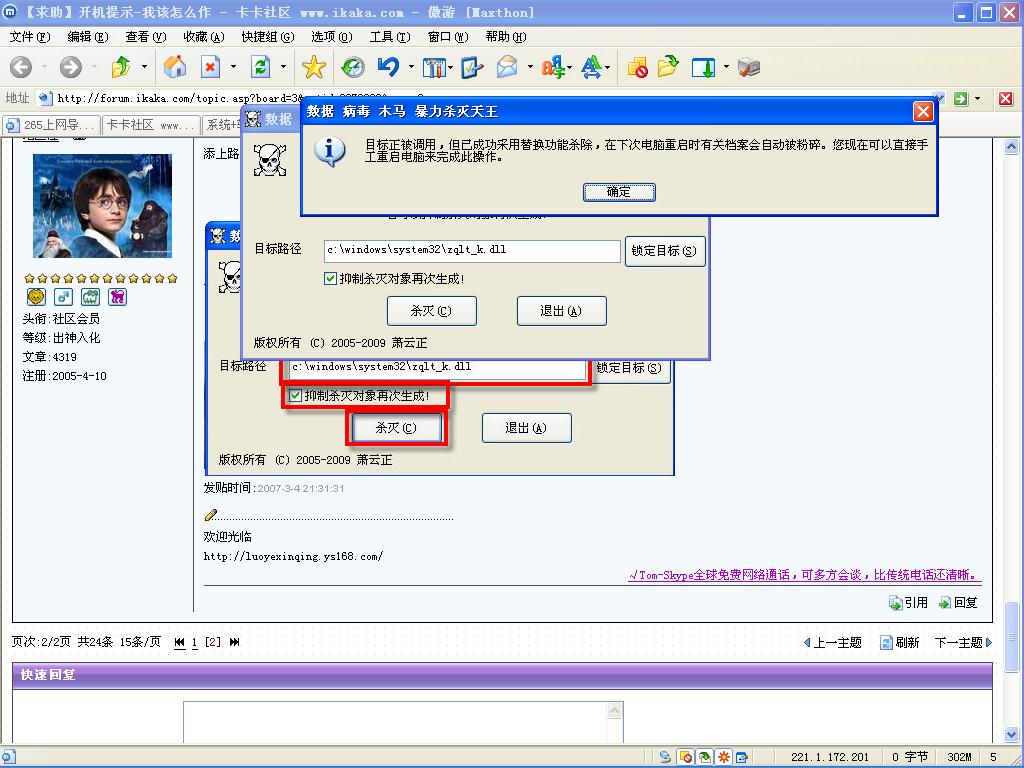Refresh the page with the toolbar icon
Image resolution: width=1024 pixels, height=768 pixels.
pyautogui.click(x=261, y=67)
